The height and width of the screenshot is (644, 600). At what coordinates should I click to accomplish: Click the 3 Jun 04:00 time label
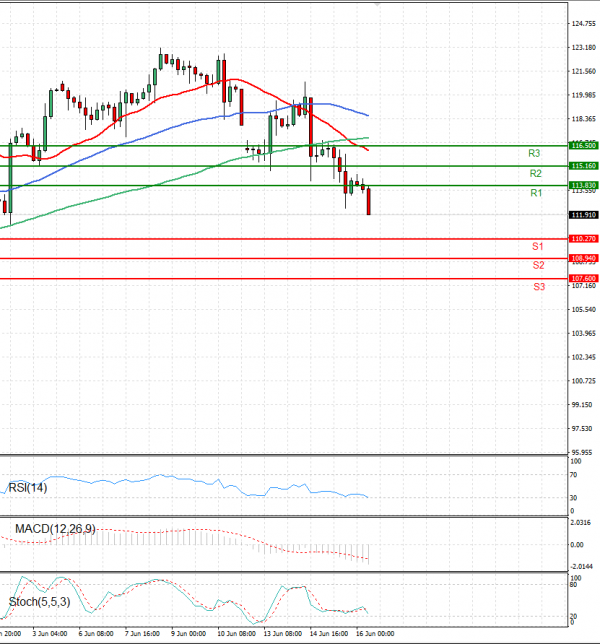(x=50, y=634)
